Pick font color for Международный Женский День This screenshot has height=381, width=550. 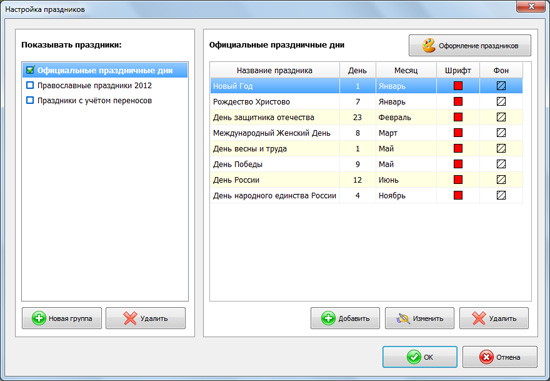(x=458, y=133)
